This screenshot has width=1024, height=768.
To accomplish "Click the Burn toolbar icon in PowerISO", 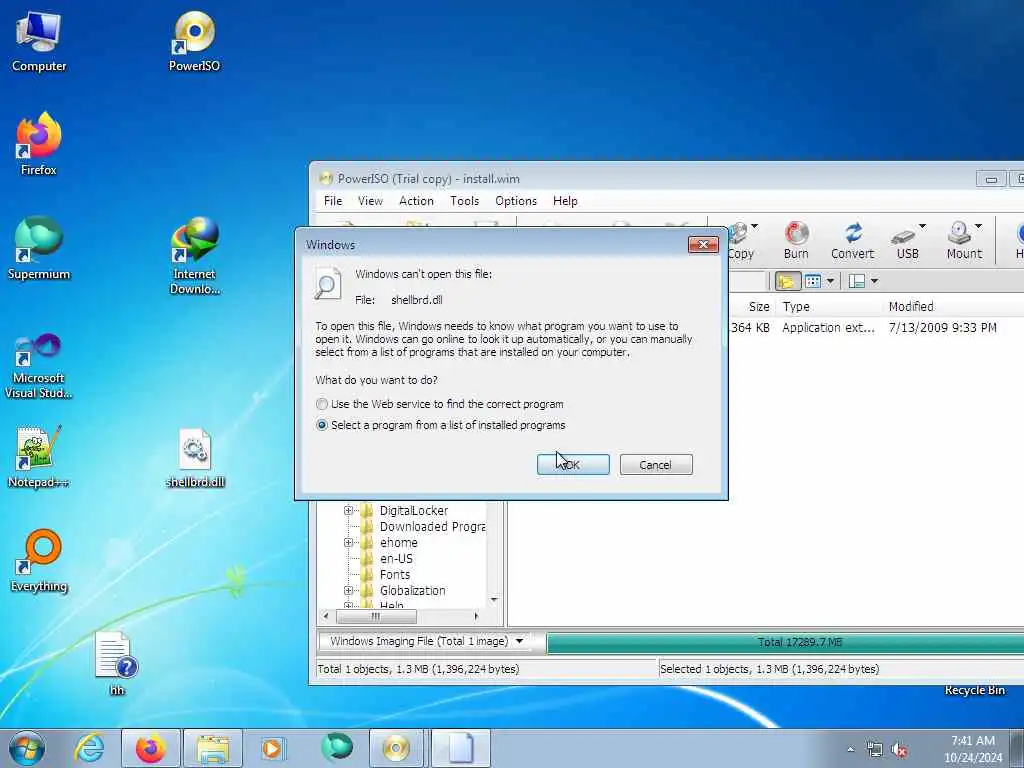I will [796, 240].
